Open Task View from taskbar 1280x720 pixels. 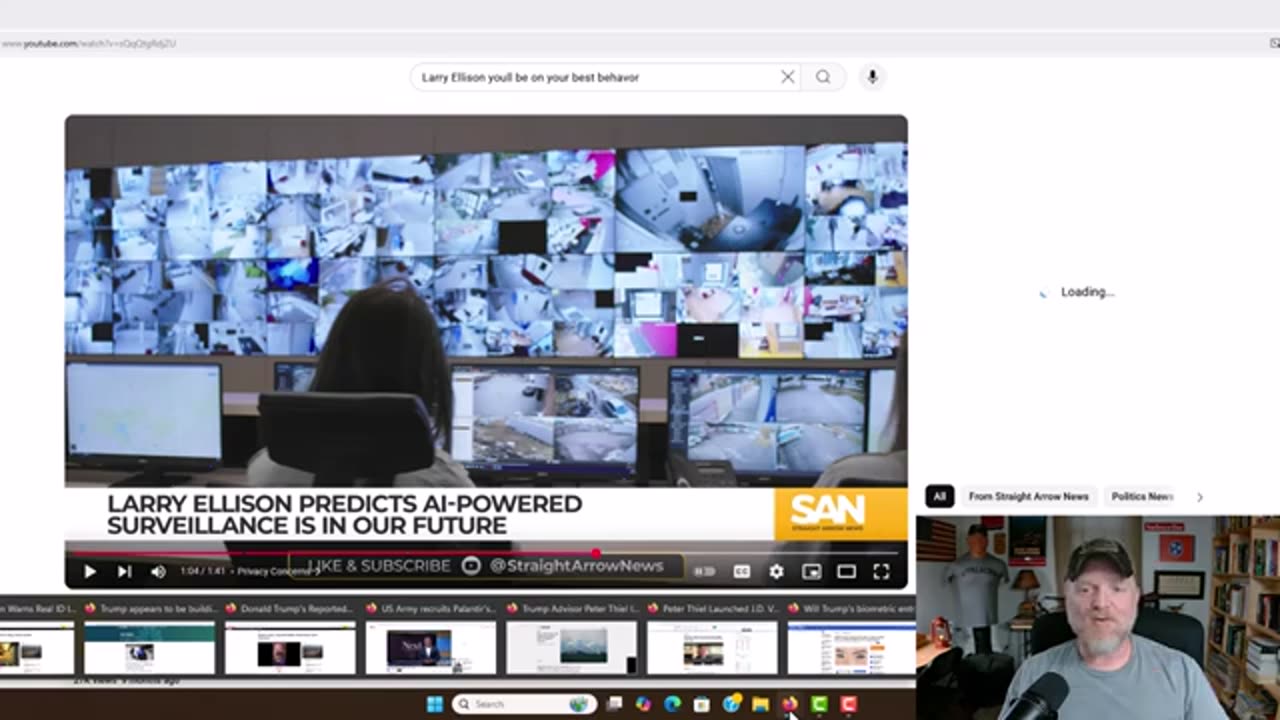614,704
